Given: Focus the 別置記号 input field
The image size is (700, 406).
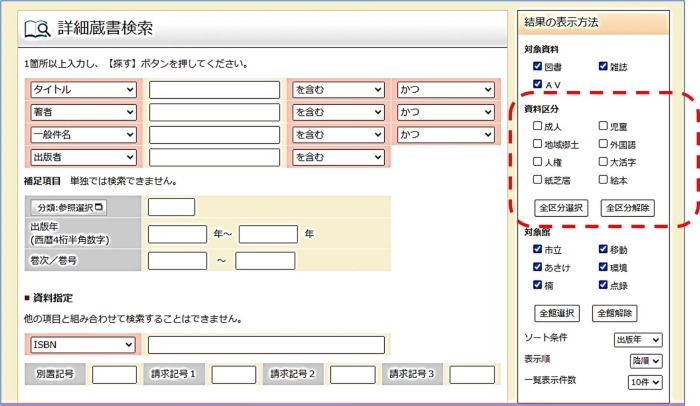Looking at the screenshot, I should click(x=114, y=375).
